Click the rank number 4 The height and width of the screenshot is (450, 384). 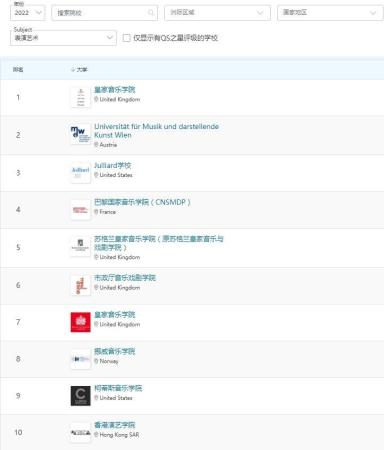[x=18, y=209]
